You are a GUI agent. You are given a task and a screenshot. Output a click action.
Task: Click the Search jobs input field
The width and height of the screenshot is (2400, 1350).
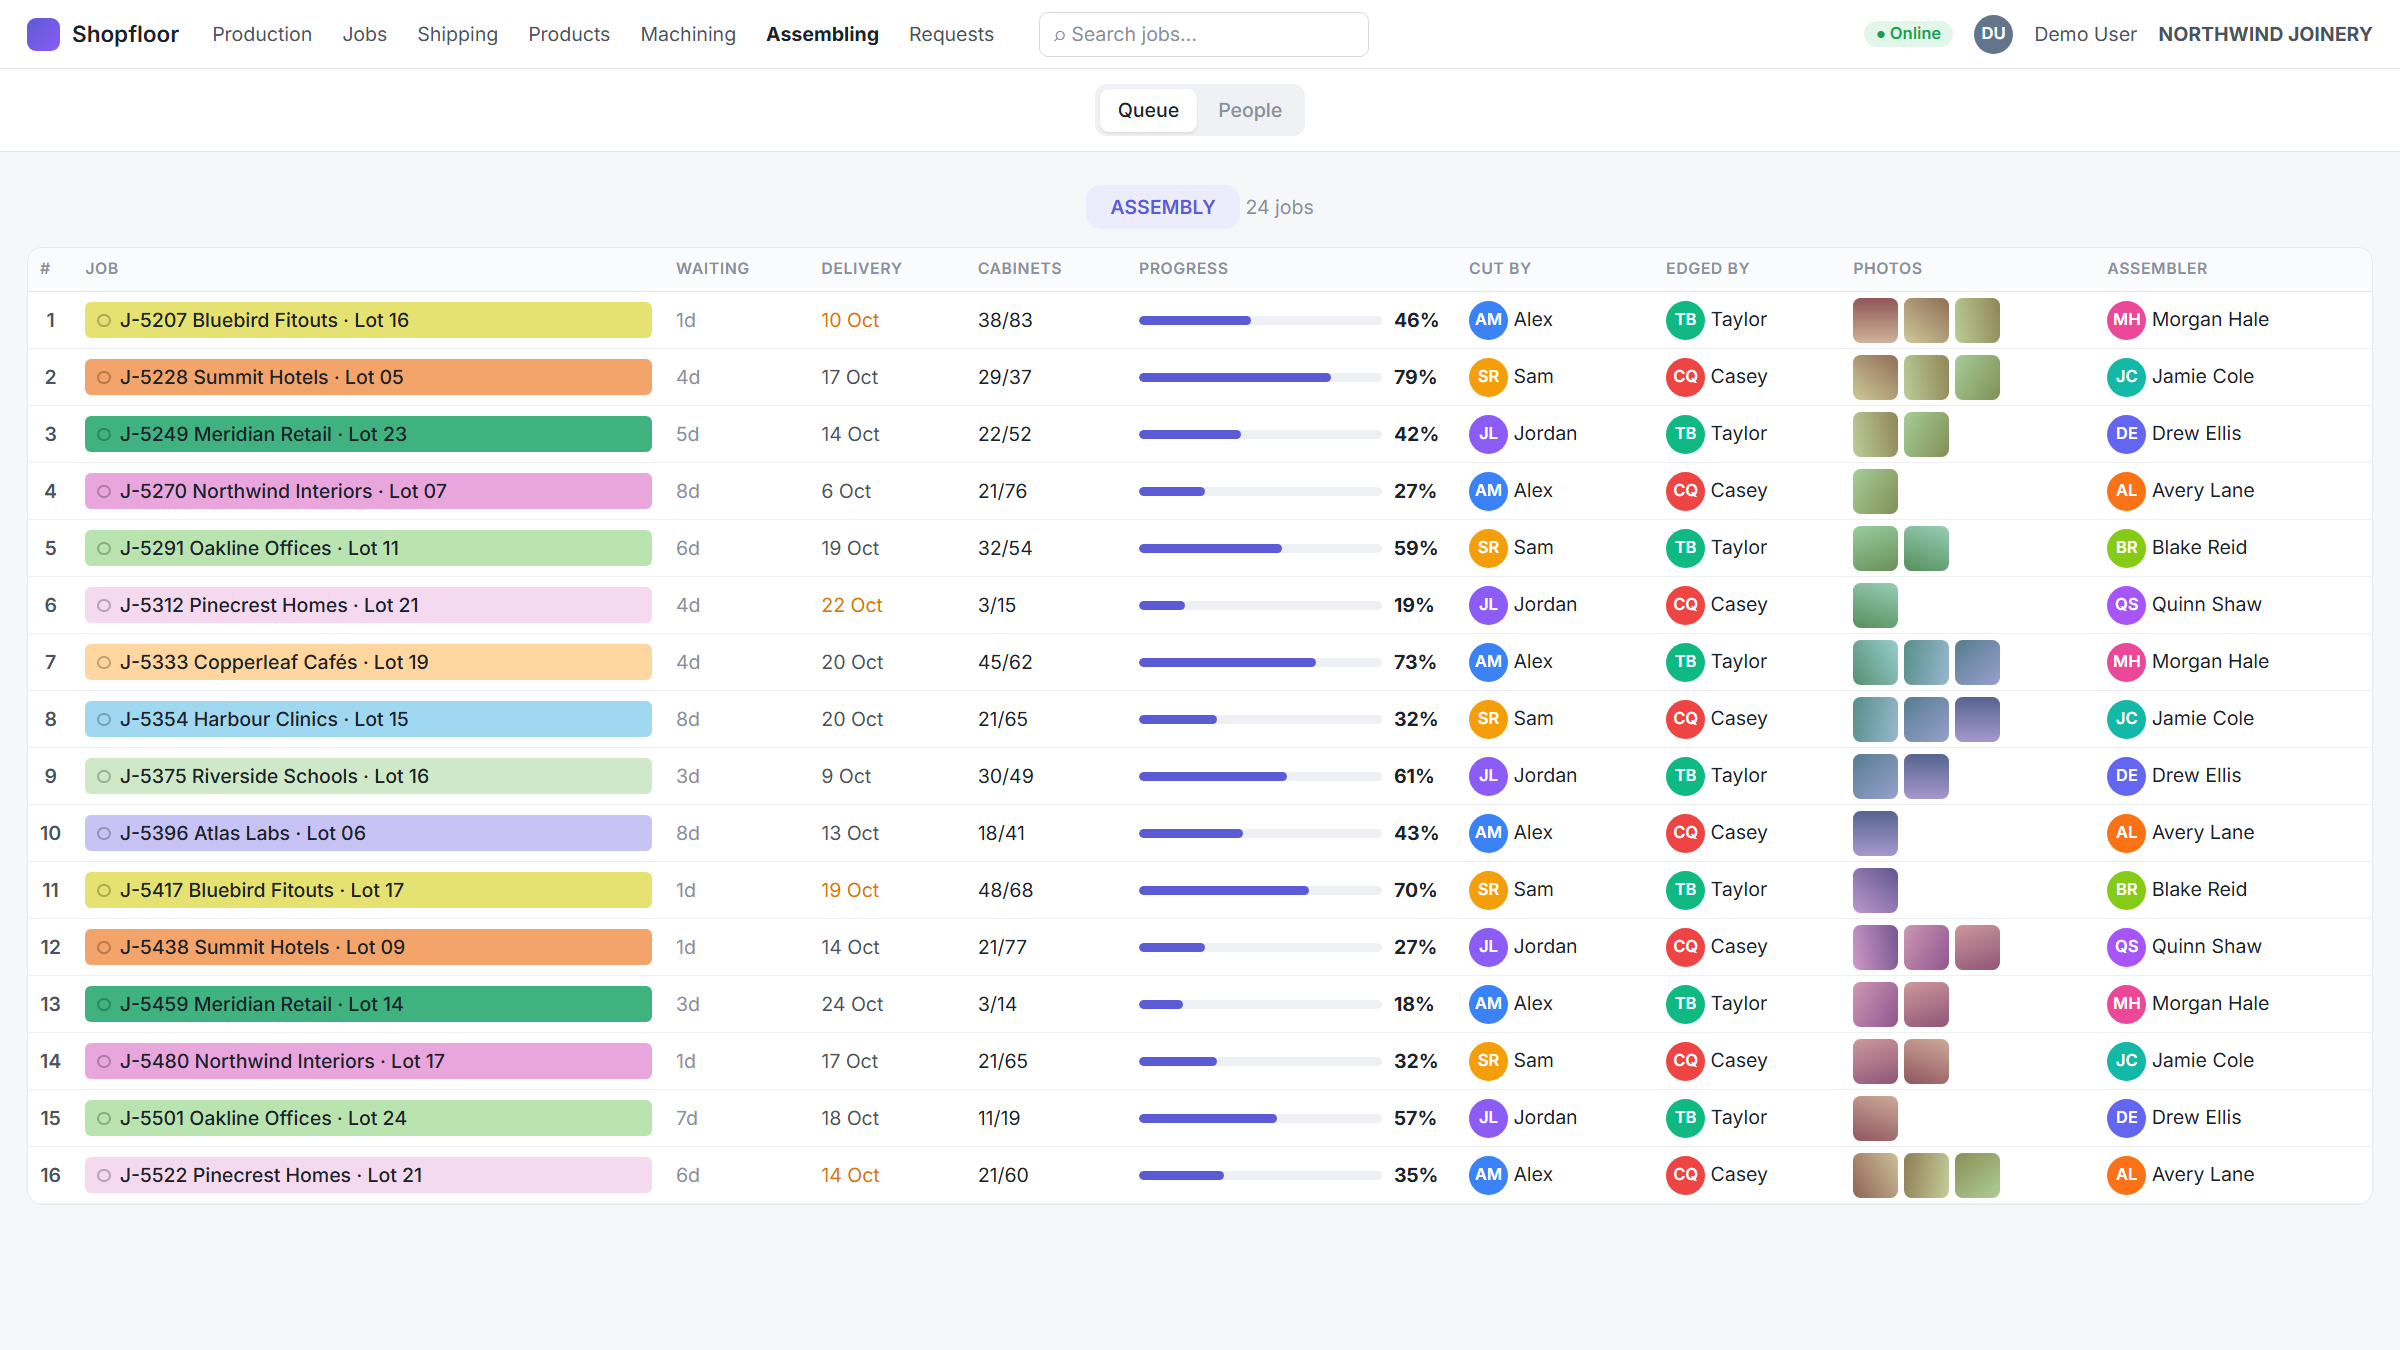click(x=1203, y=34)
